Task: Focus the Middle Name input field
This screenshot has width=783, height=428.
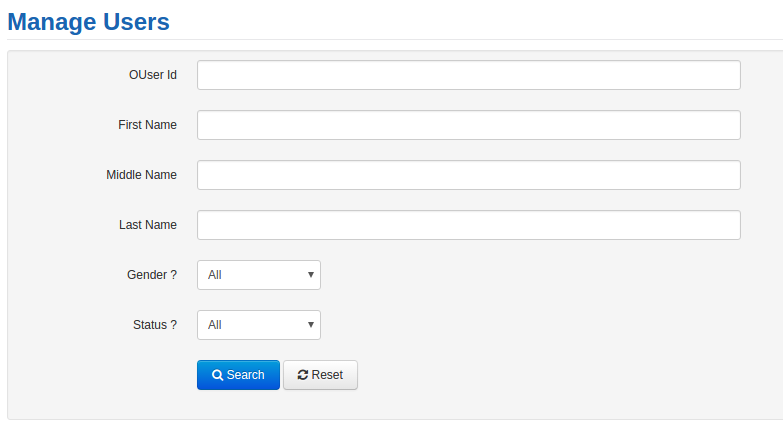Action: pyautogui.click(x=468, y=175)
